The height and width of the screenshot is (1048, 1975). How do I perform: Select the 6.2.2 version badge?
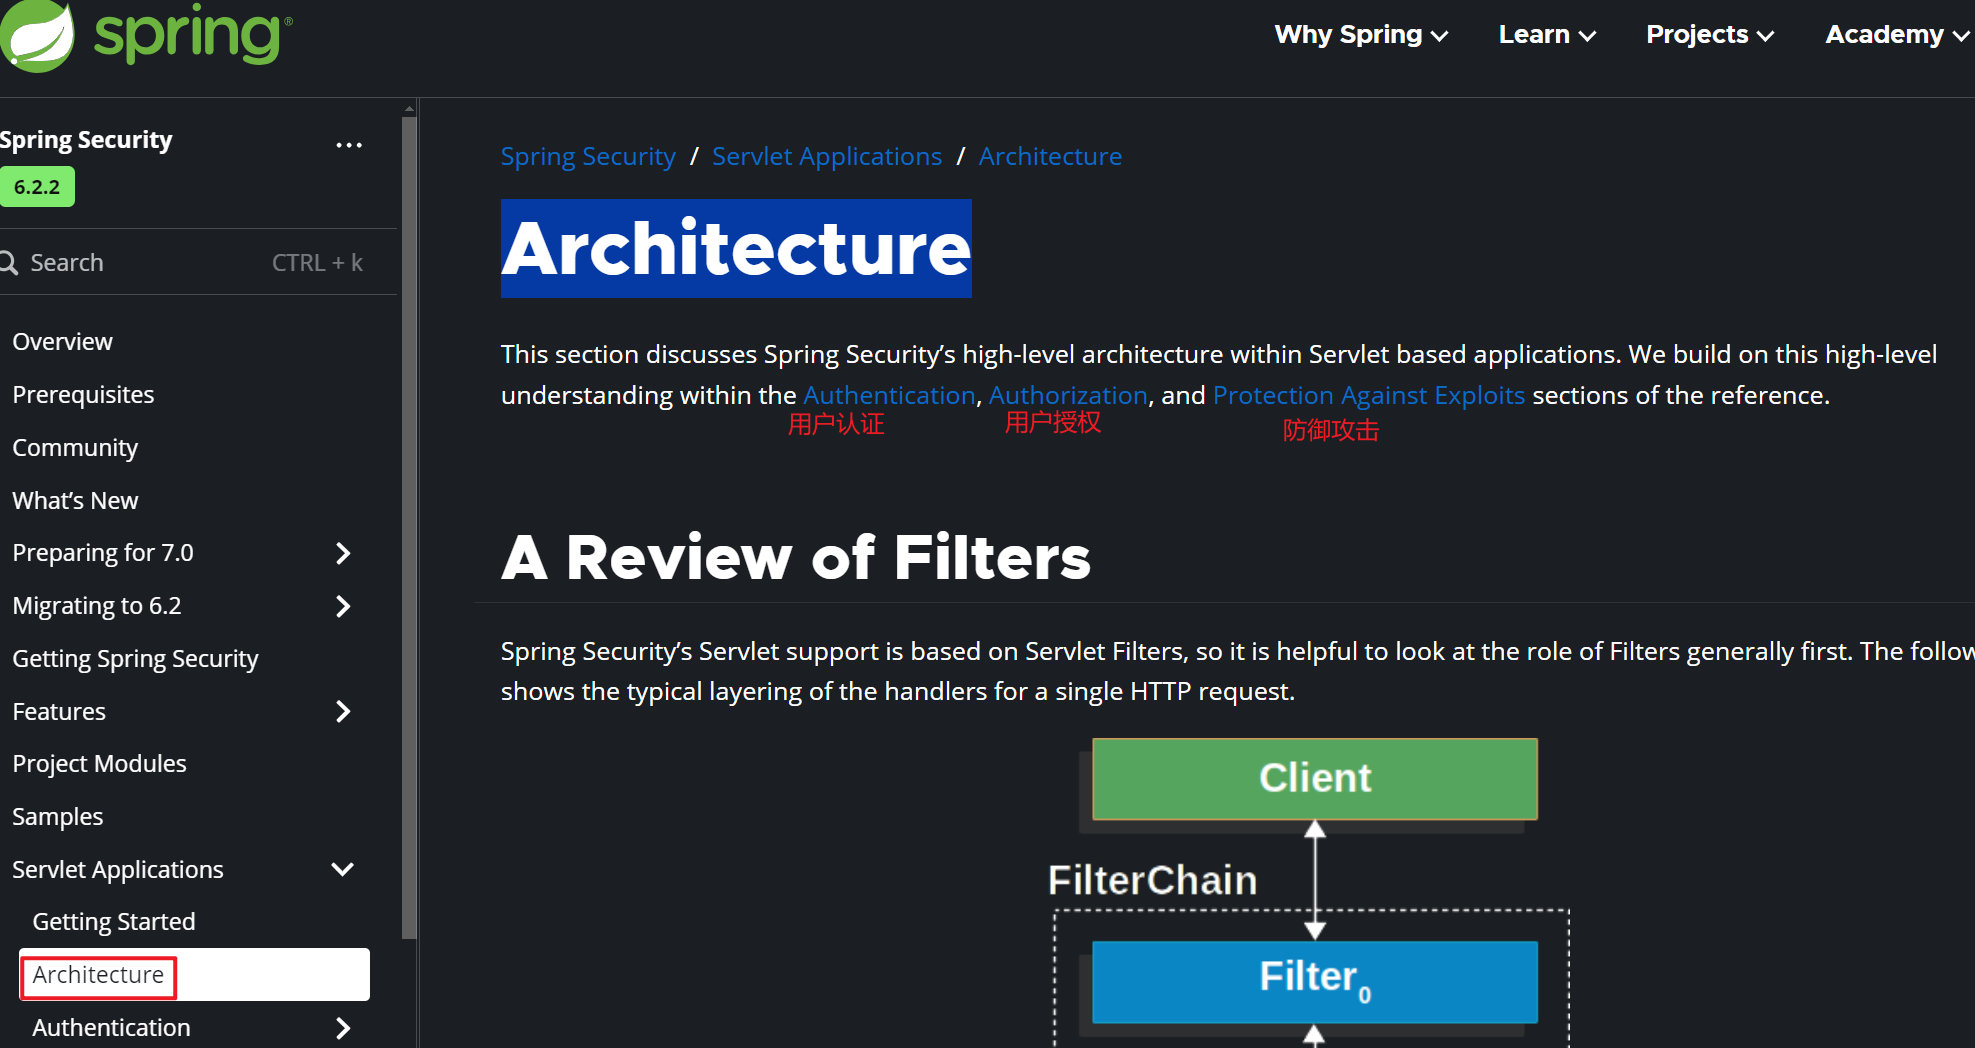click(37, 187)
